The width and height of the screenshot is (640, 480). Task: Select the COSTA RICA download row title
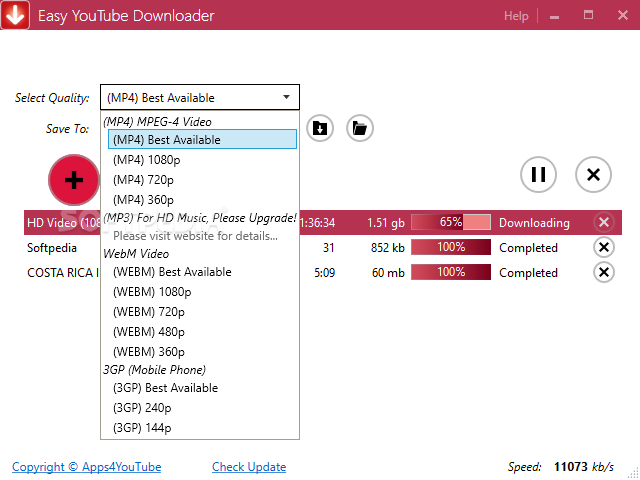coord(63,273)
